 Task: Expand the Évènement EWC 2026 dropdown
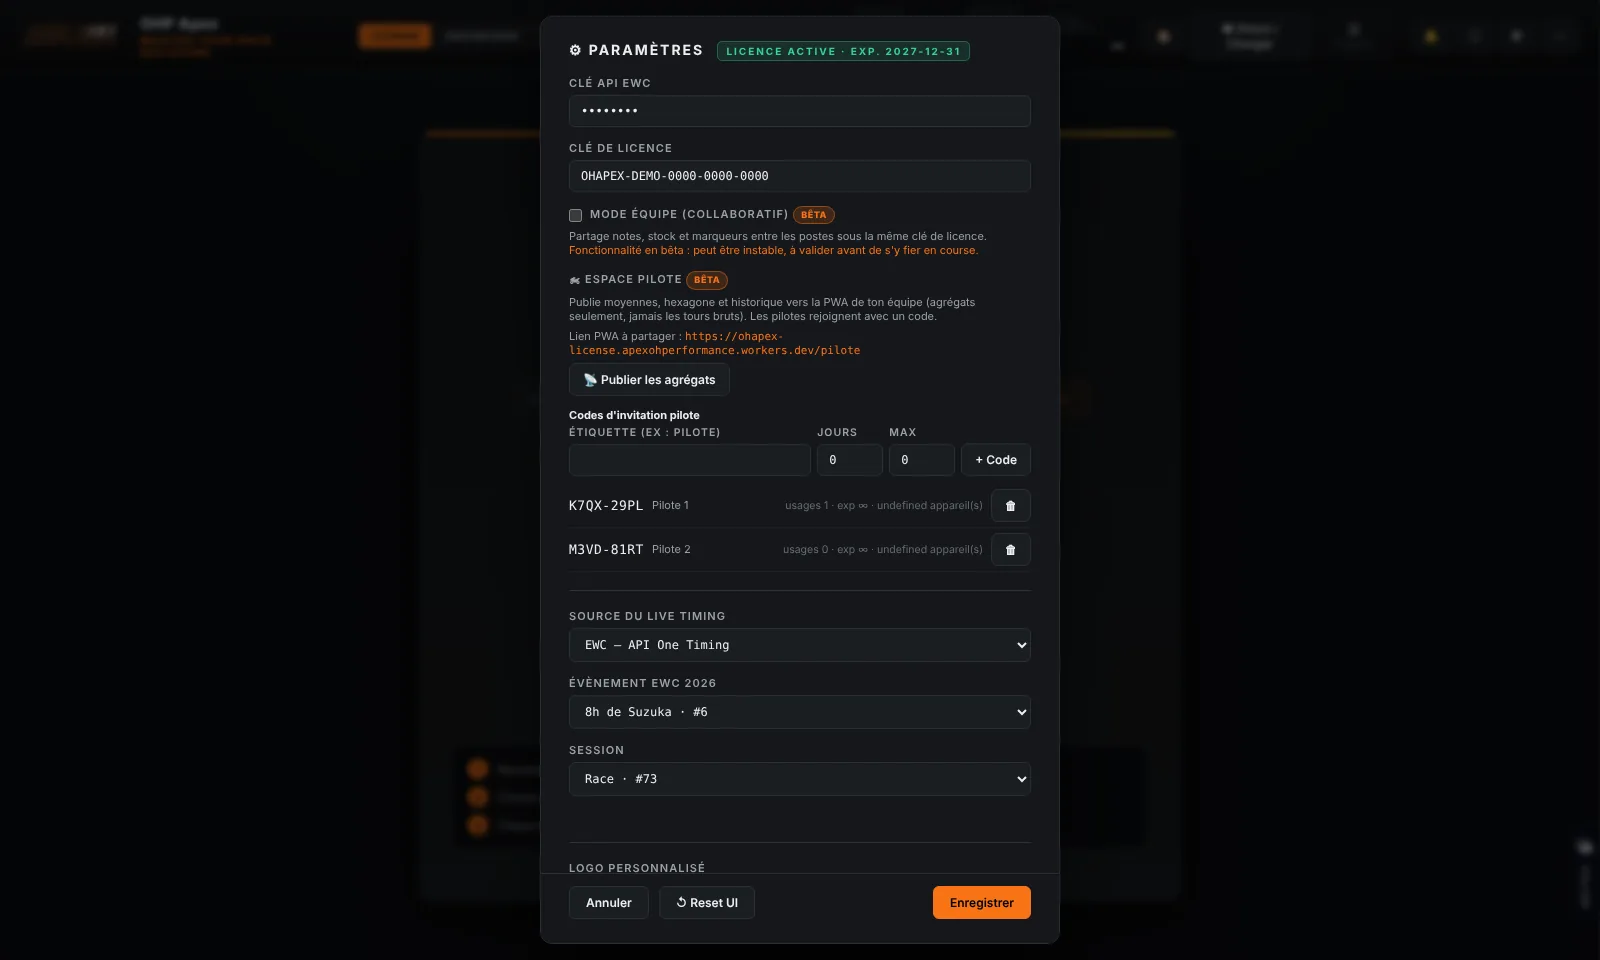point(800,712)
